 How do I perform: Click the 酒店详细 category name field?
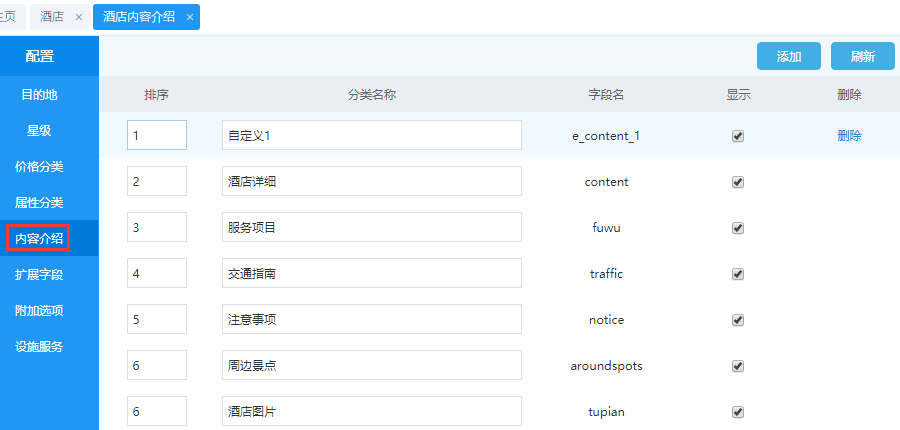click(x=371, y=182)
